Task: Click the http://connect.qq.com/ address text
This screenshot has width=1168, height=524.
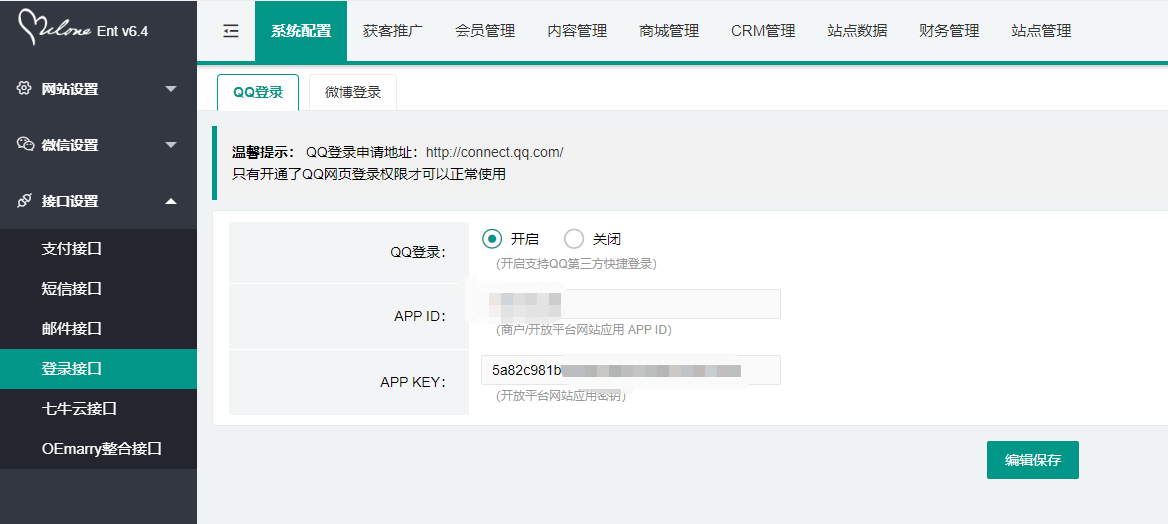Action: click(x=495, y=152)
